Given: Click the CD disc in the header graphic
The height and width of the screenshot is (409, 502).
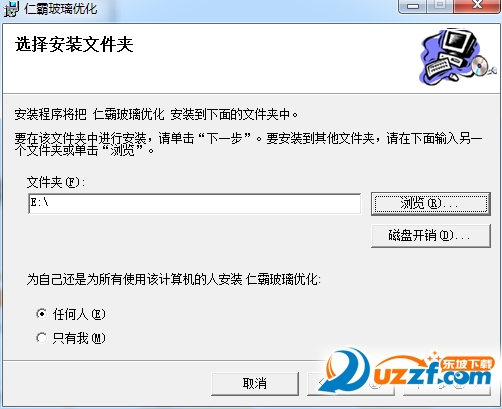Looking at the screenshot, I should point(480,65).
